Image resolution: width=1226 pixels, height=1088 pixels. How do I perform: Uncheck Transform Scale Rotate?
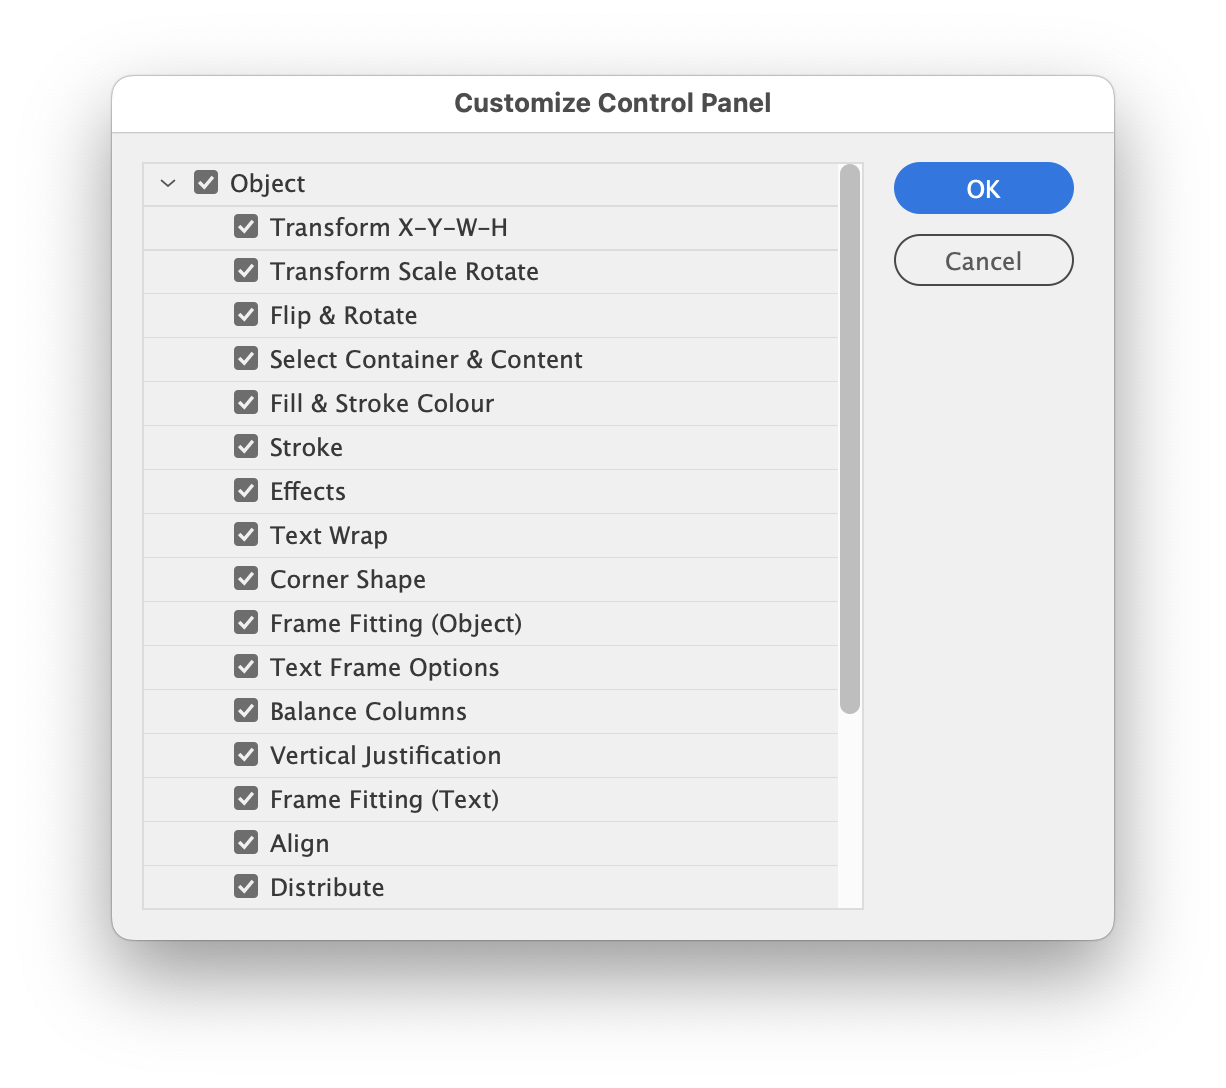(x=246, y=270)
